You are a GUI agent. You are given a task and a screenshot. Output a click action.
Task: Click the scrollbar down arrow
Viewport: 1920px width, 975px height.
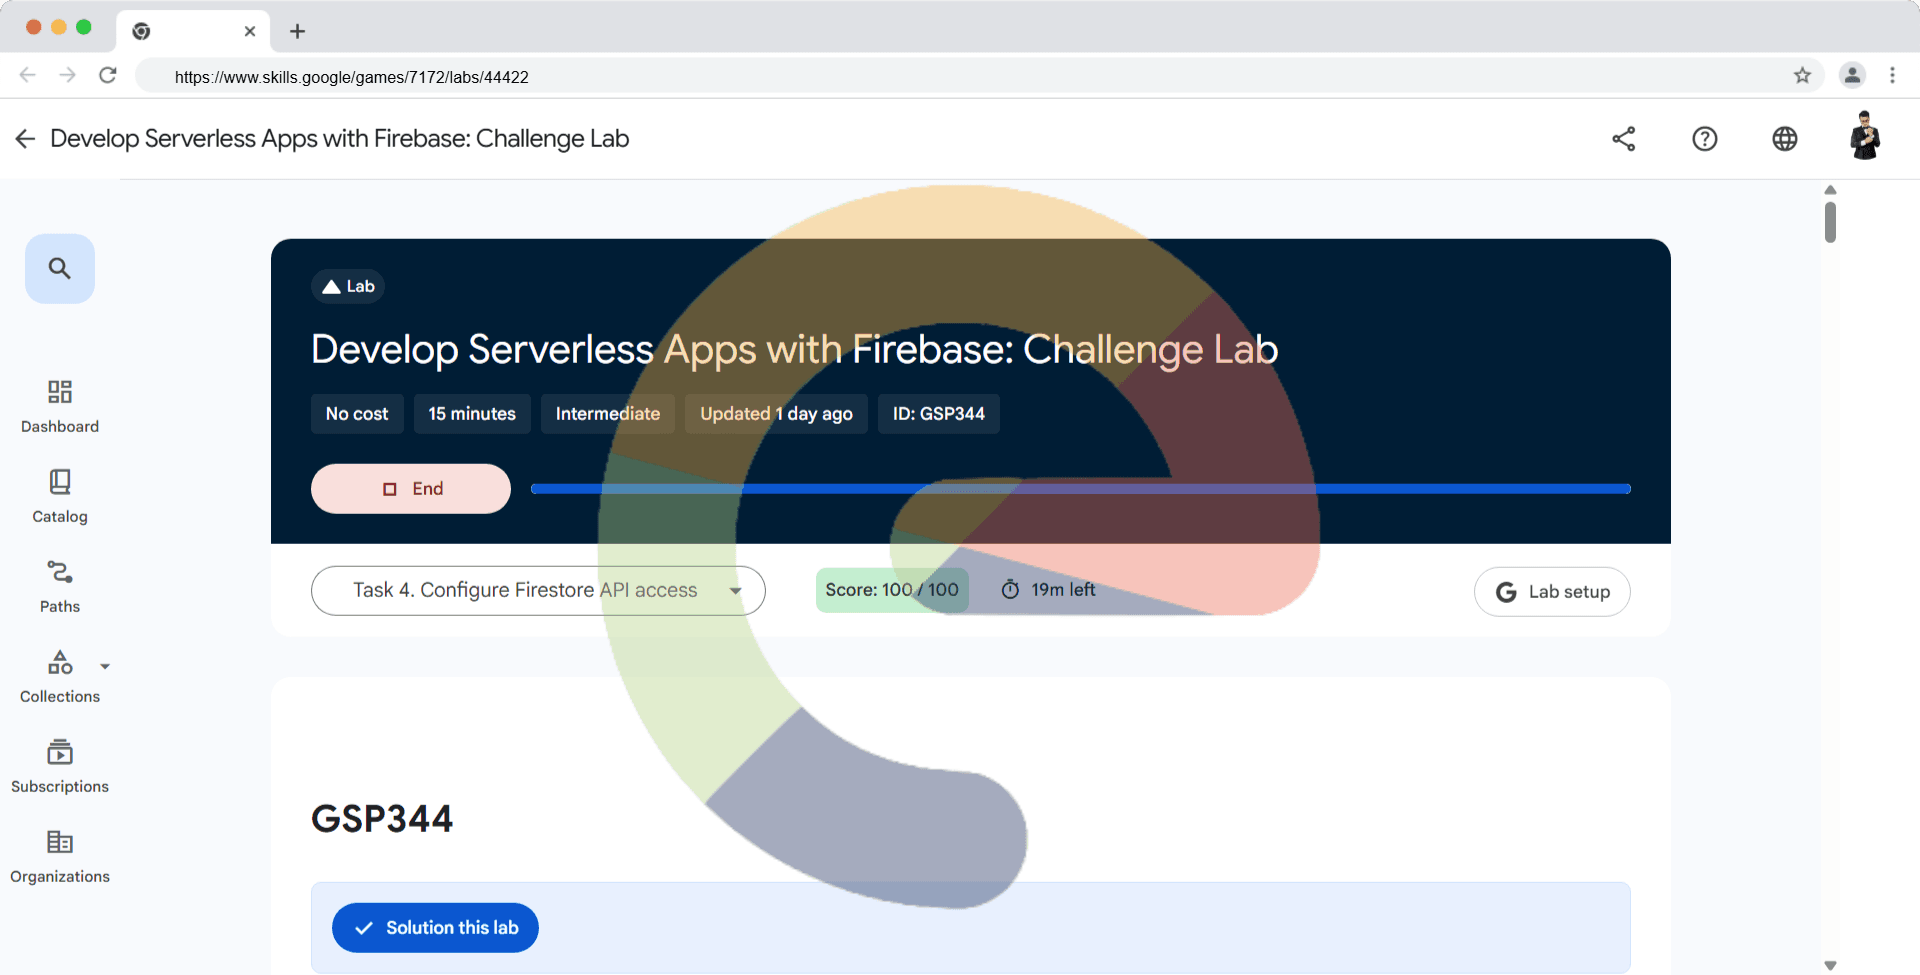pyautogui.click(x=1830, y=965)
